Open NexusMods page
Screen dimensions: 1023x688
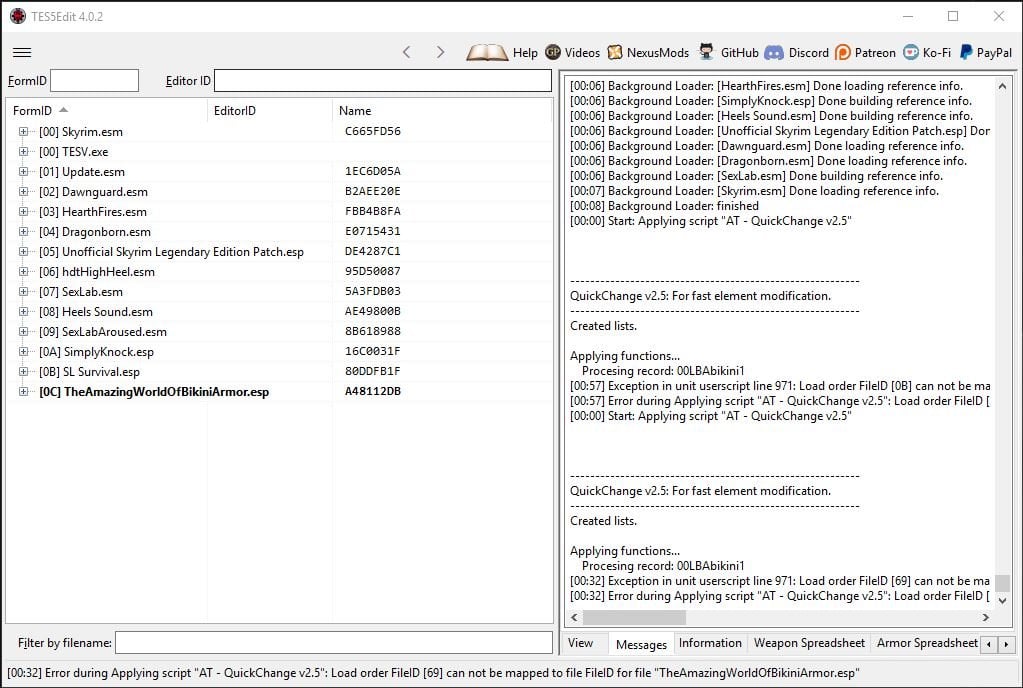pyautogui.click(x=648, y=52)
